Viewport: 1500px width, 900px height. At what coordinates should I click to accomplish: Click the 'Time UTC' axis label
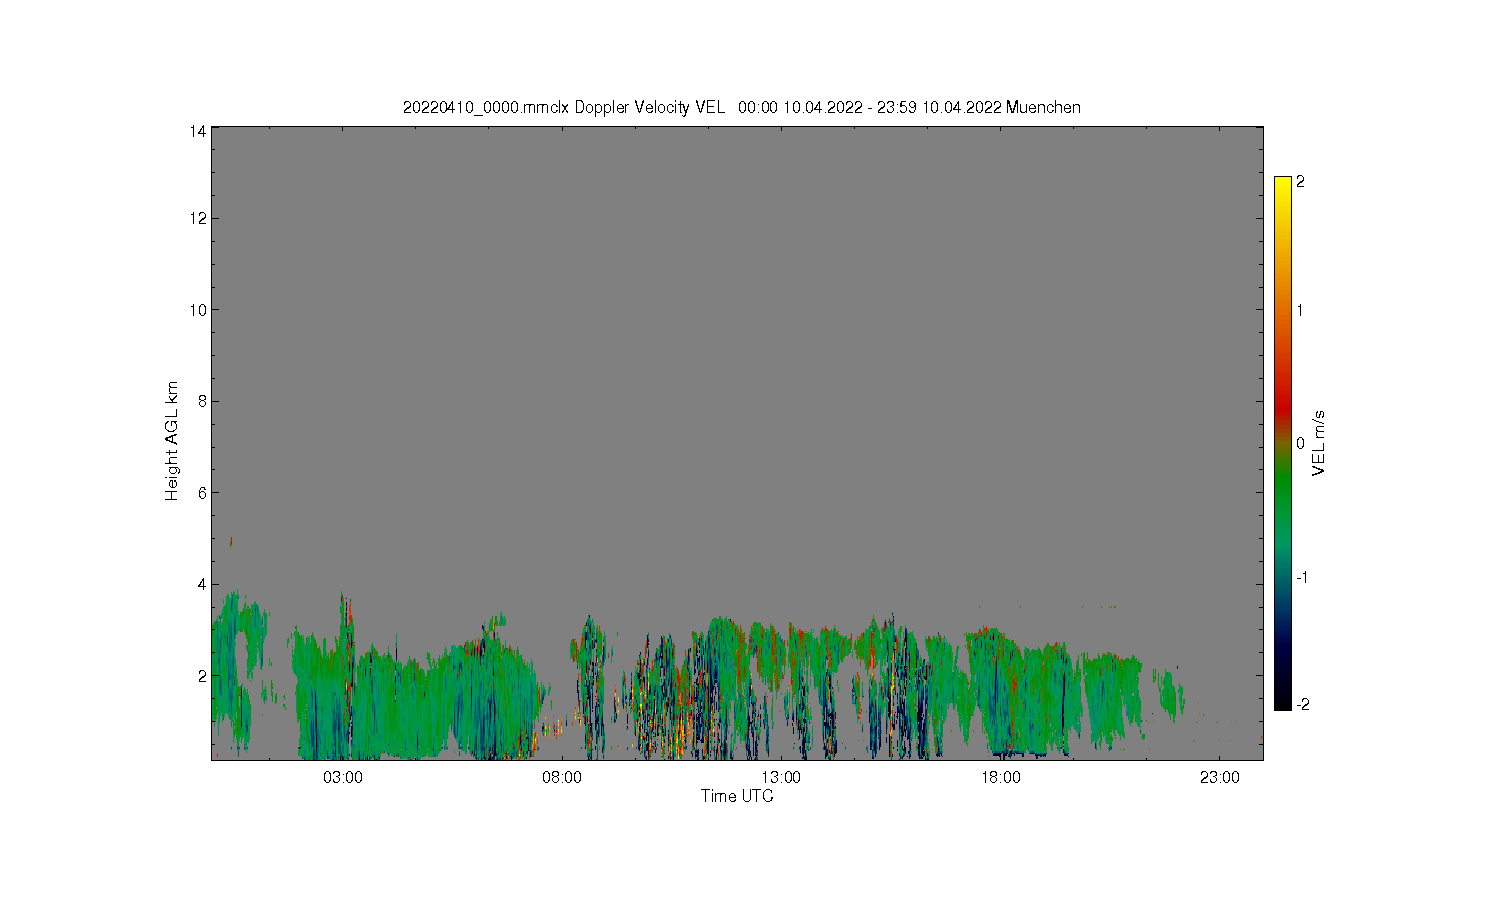click(x=737, y=796)
